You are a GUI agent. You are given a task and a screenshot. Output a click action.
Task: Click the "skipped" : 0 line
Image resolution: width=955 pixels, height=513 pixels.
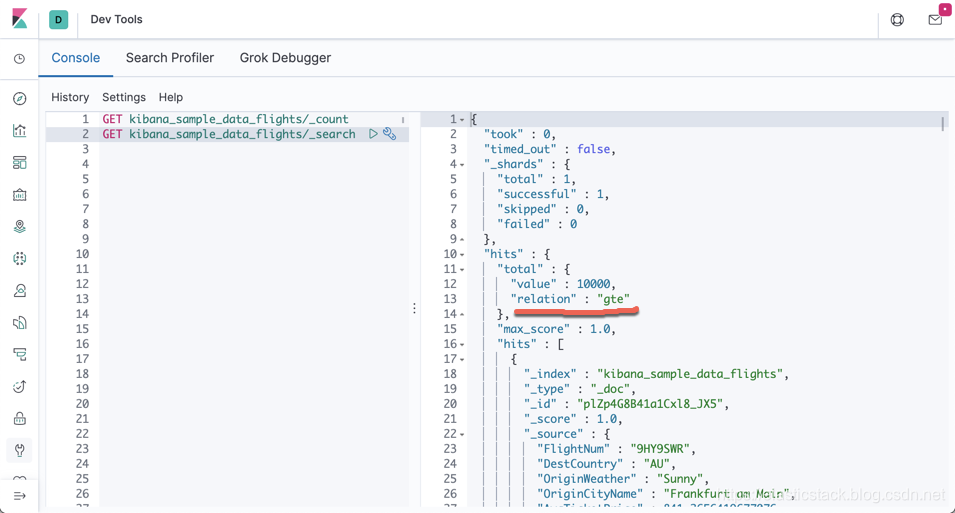pos(543,209)
